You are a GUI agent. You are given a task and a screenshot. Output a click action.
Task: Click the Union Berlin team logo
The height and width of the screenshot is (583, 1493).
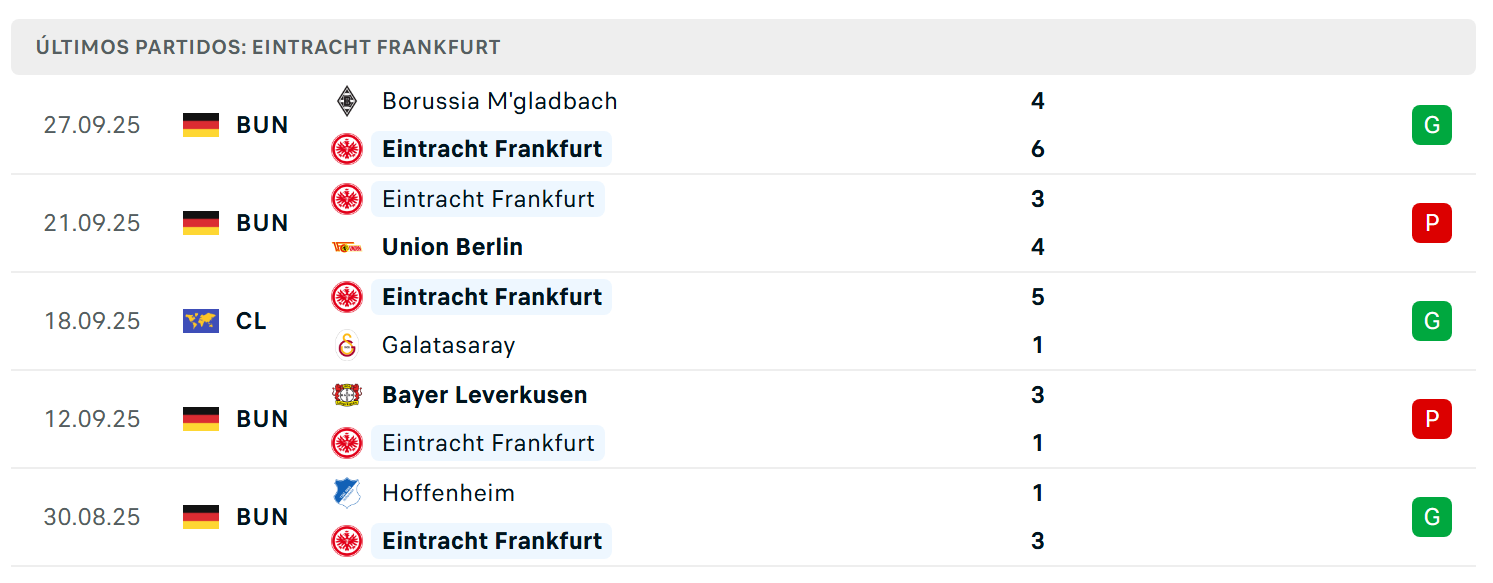click(347, 247)
